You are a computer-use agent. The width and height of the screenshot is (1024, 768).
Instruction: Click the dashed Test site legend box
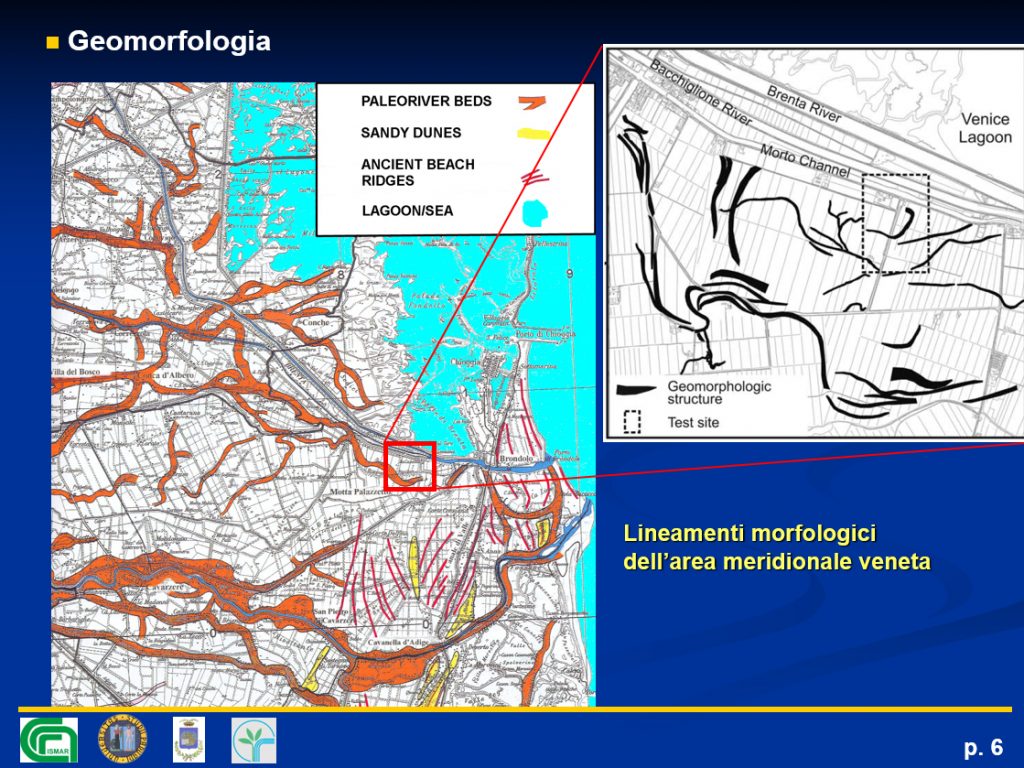pos(631,422)
